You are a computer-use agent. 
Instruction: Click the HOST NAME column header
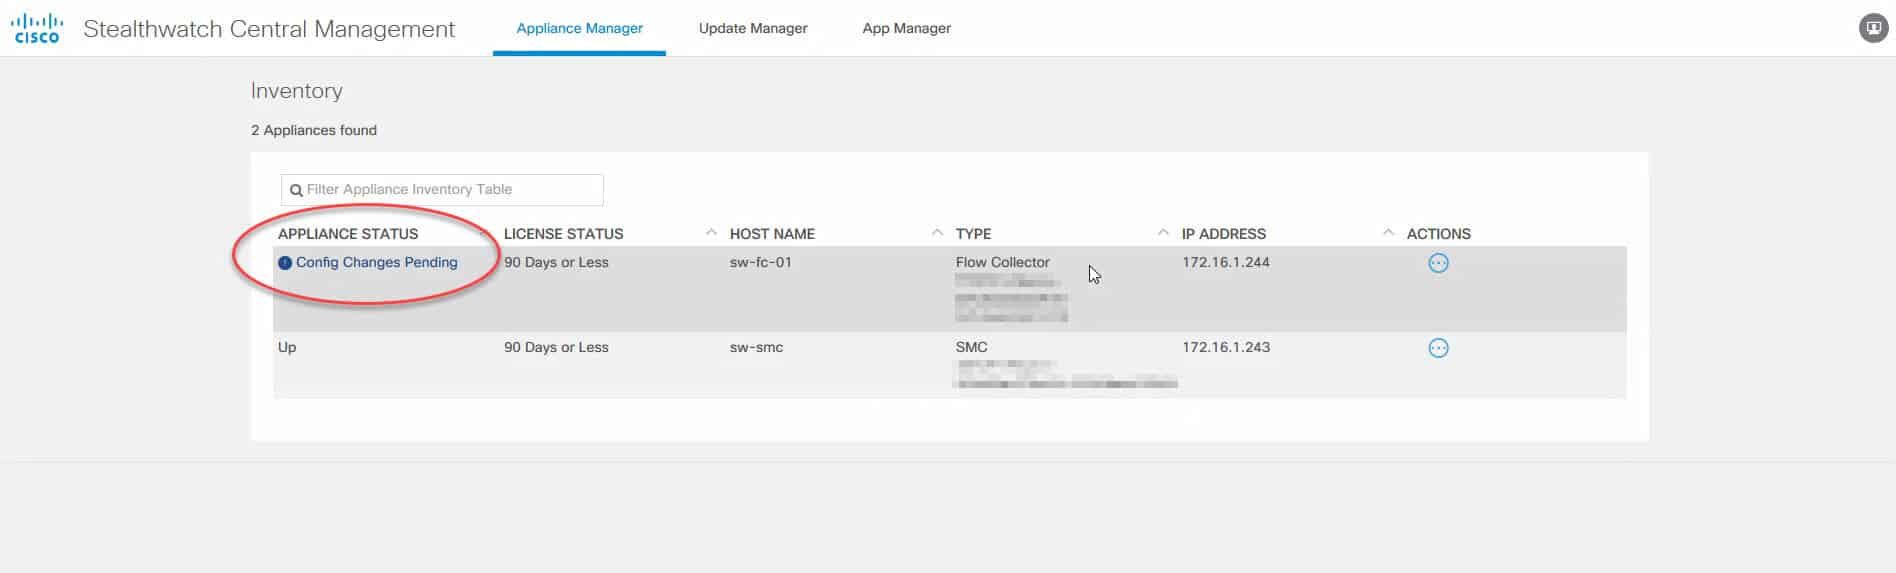(772, 234)
